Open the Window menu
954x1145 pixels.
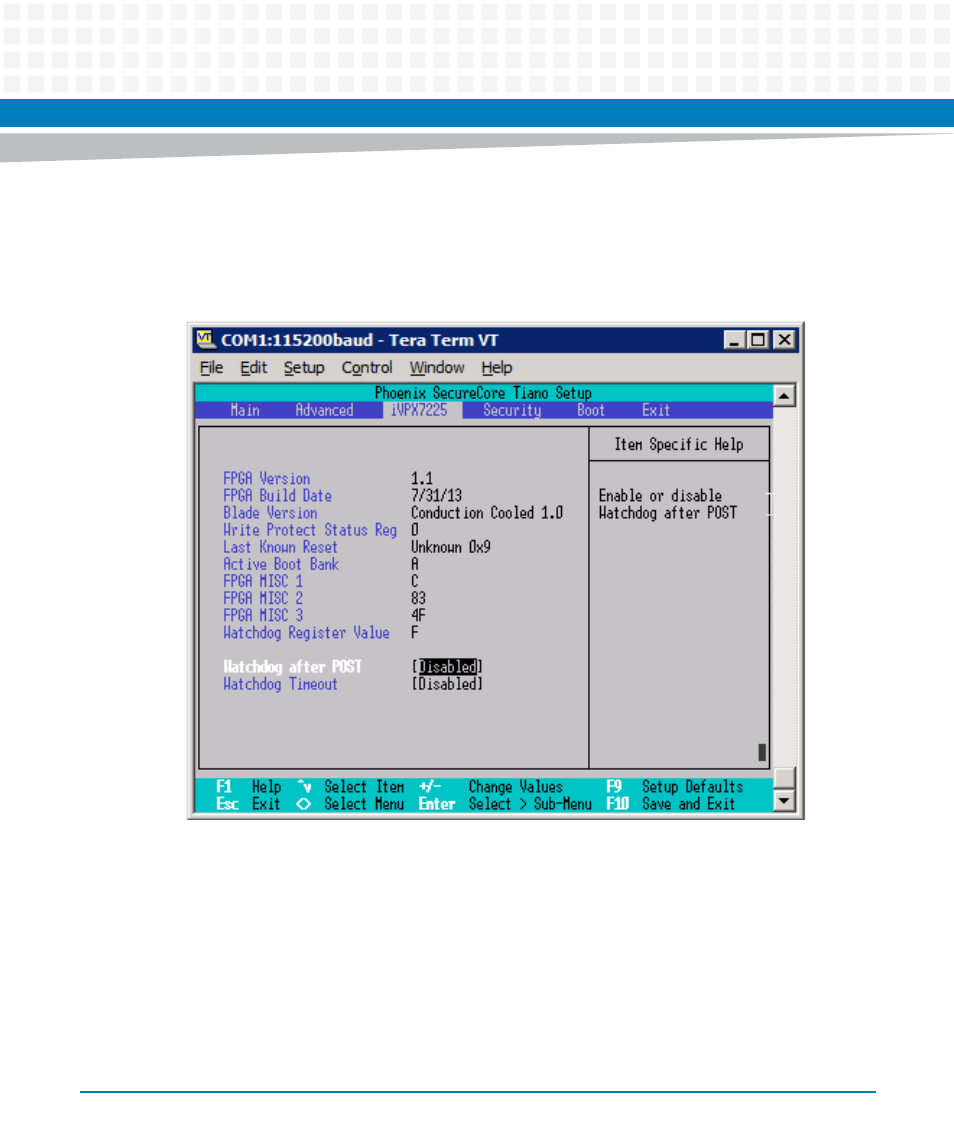[437, 368]
